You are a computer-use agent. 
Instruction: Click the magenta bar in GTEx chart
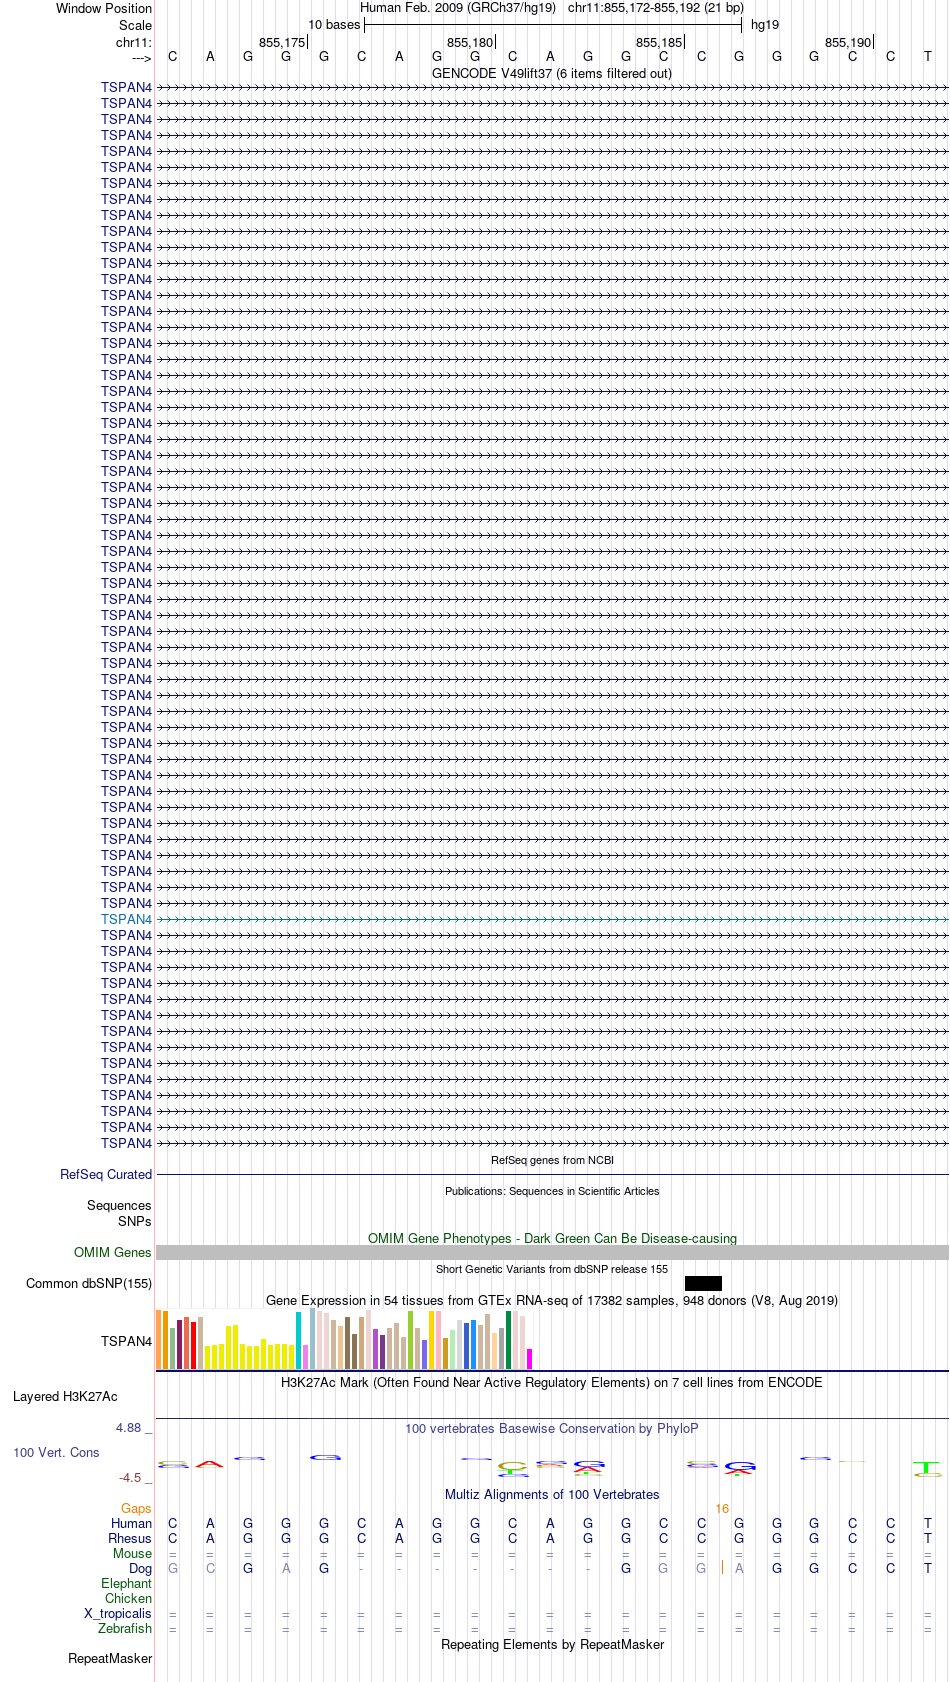pos(530,1359)
